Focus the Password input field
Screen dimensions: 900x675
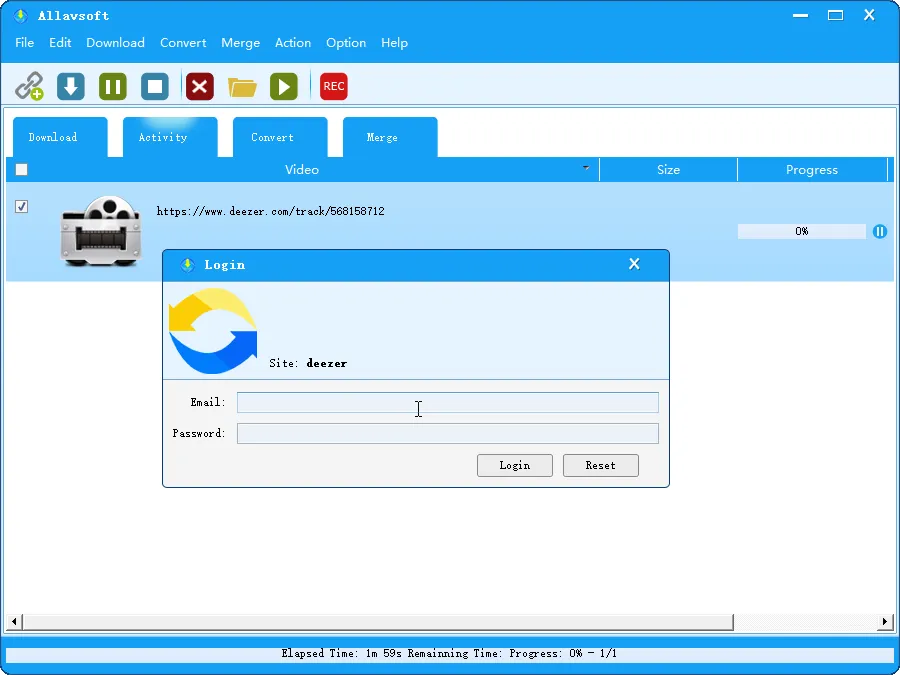coord(448,433)
